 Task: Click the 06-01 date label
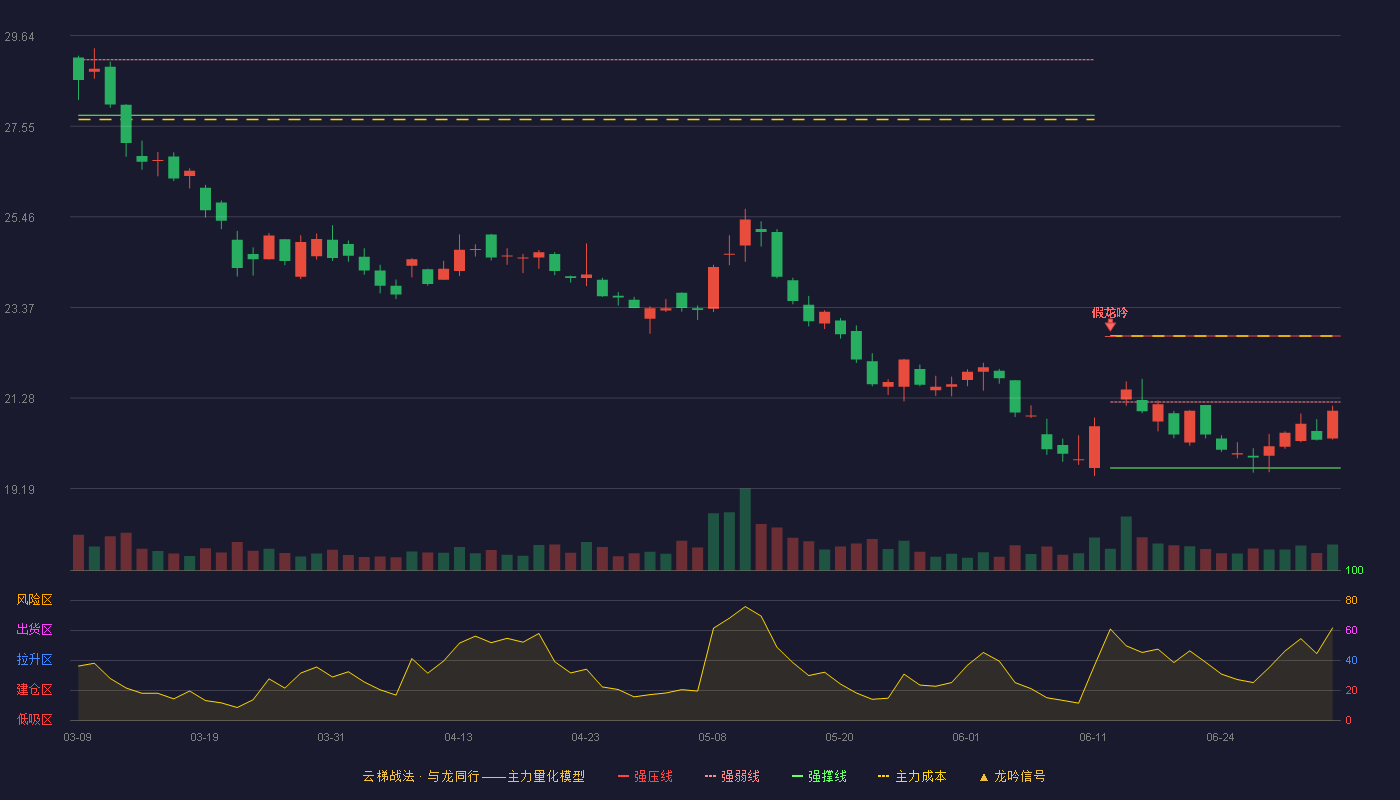coord(966,737)
